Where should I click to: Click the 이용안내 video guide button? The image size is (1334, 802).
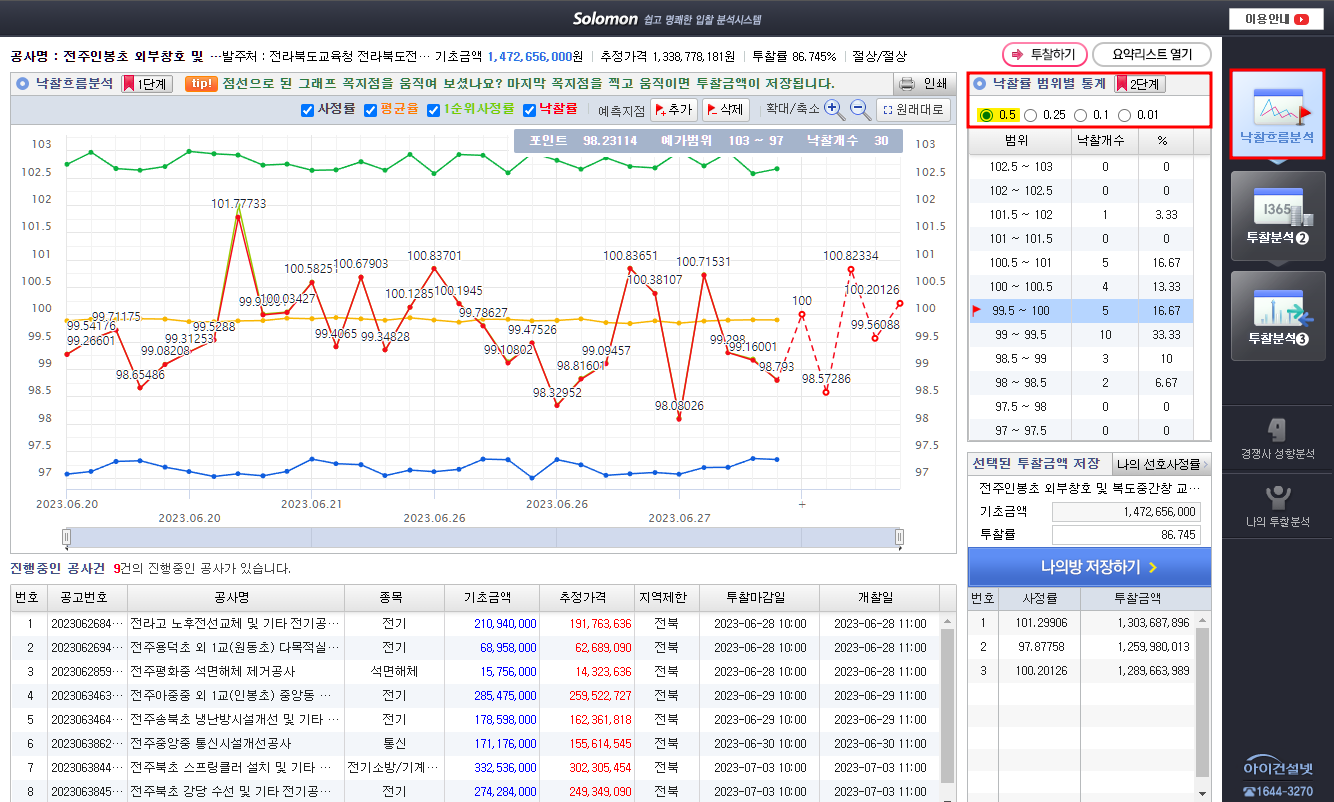tap(1277, 18)
